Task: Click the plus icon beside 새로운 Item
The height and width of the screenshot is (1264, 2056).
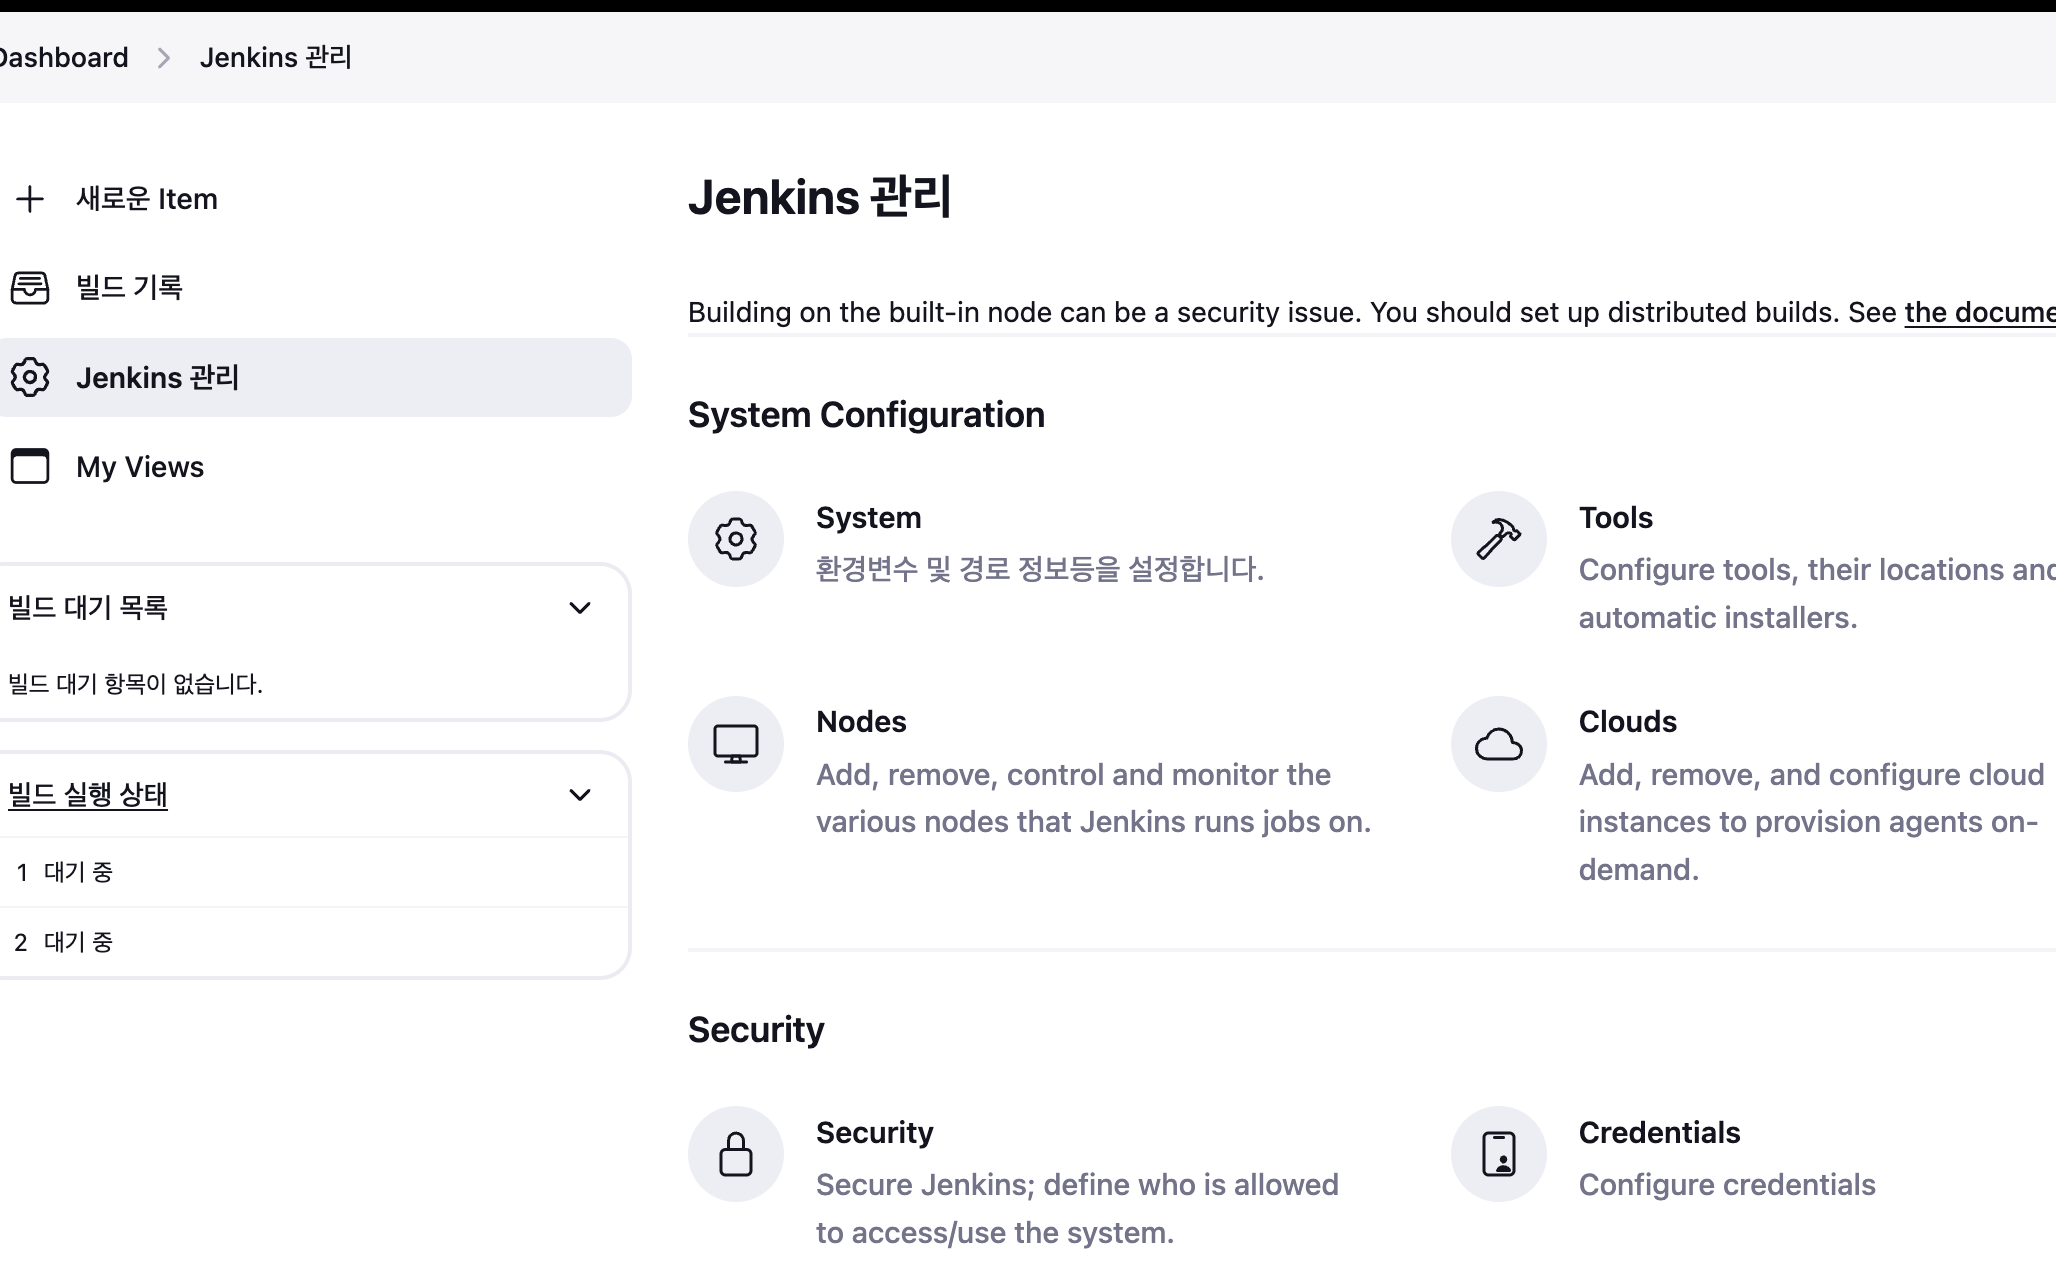Action: pyautogui.click(x=30, y=199)
